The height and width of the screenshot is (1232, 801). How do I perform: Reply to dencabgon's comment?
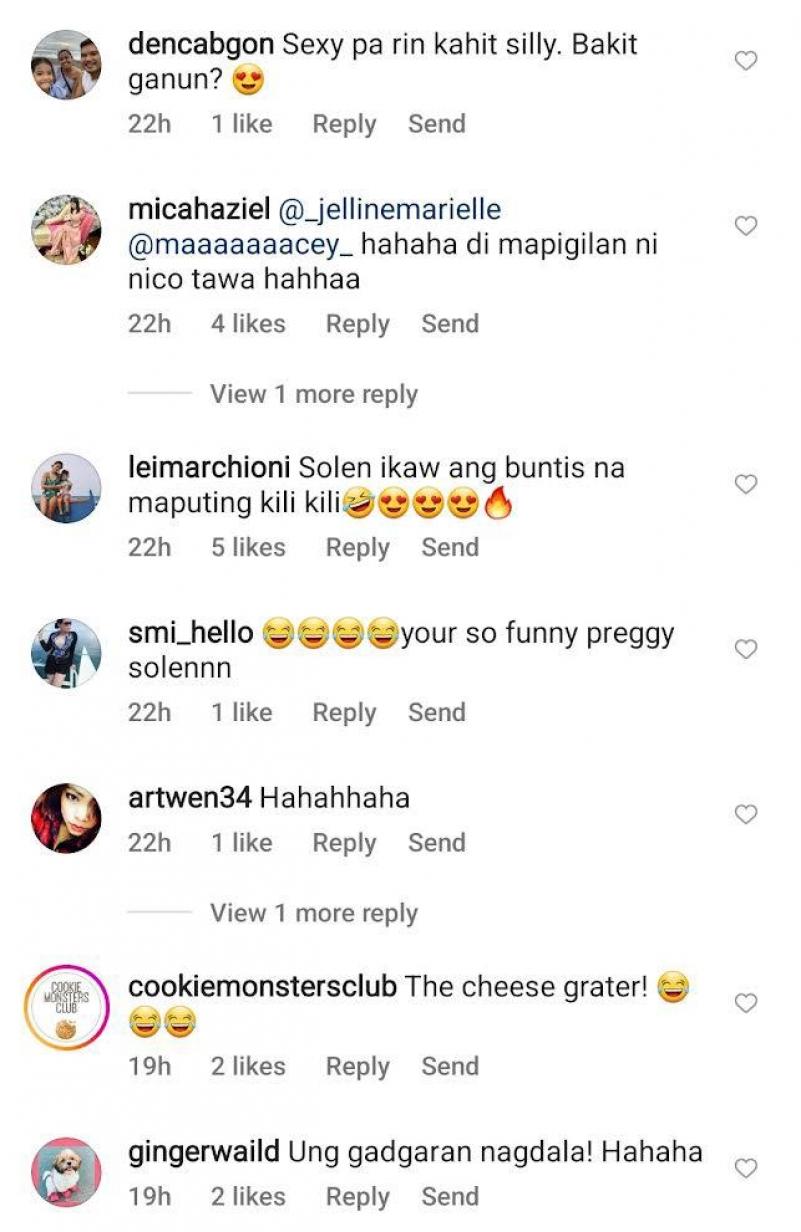[344, 124]
